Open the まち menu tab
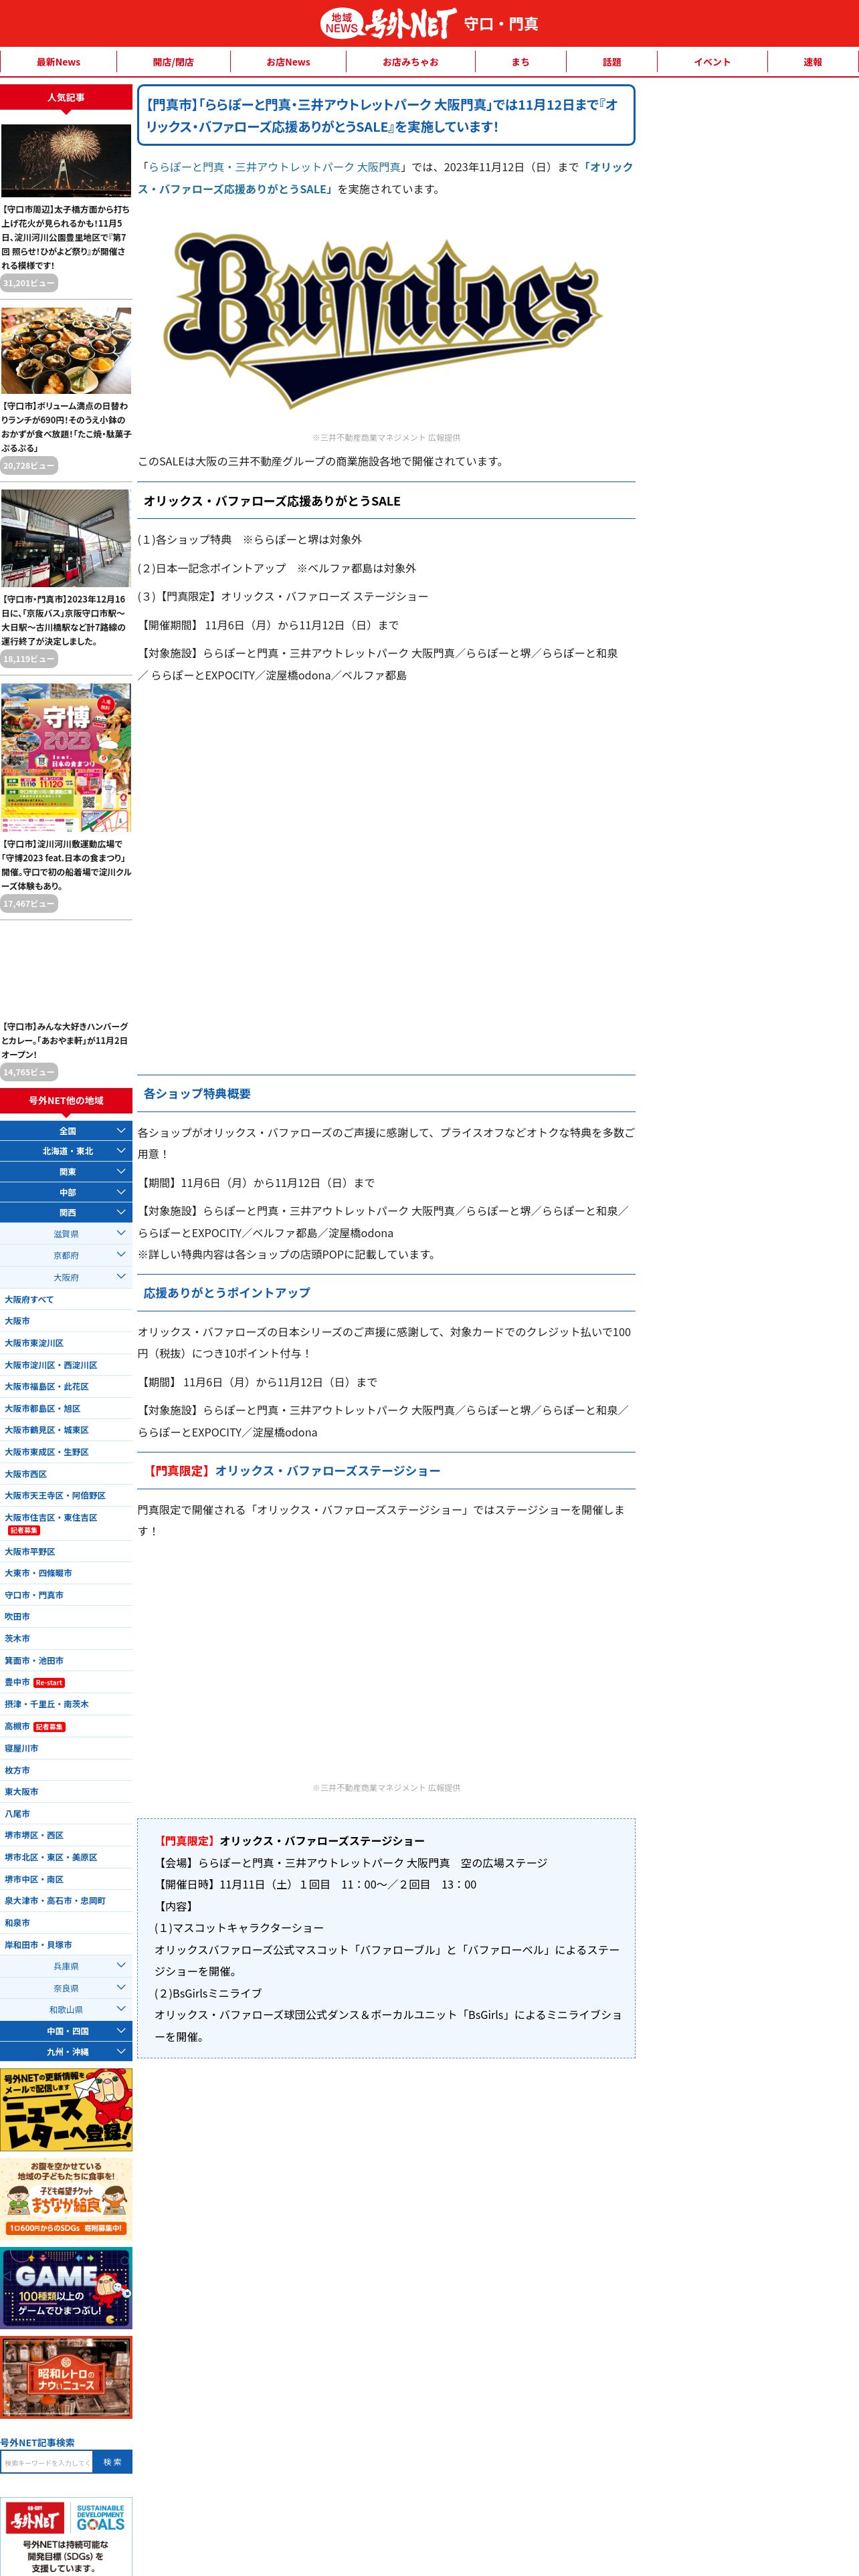859x2576 pixels. pos(520,62)
